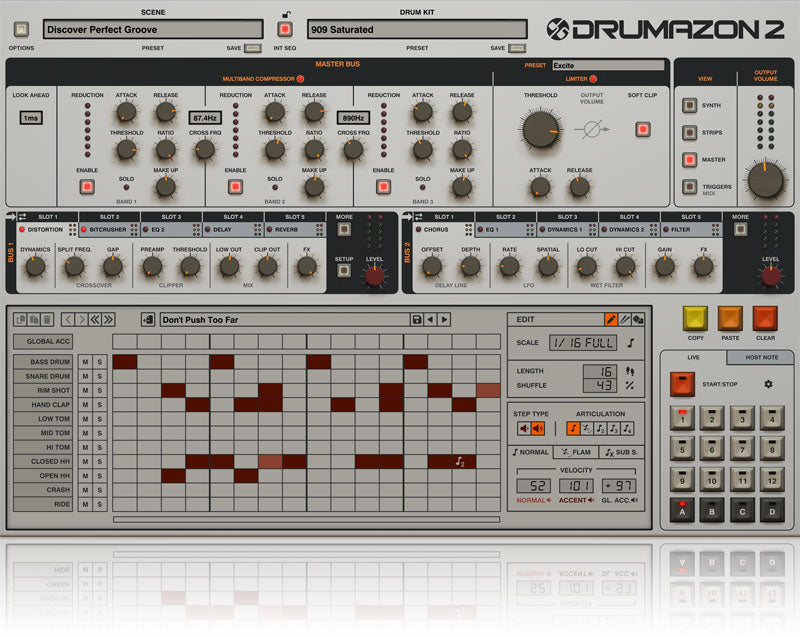This screenshot has width=800, height=637.
Task: Toggle the Limiter power LED
Action: click(x=593, y=79)
